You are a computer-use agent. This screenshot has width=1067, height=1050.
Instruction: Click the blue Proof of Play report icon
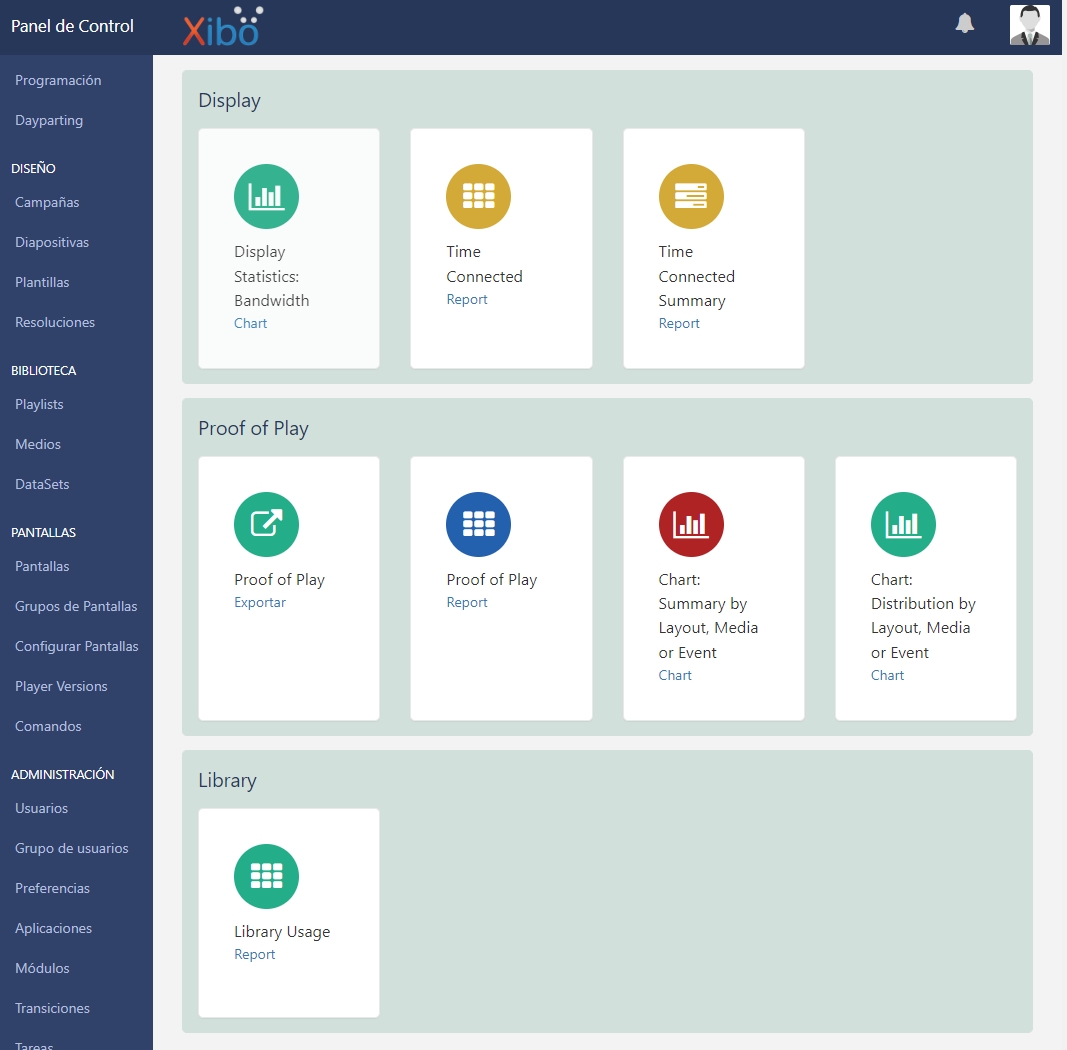[478, 524]
